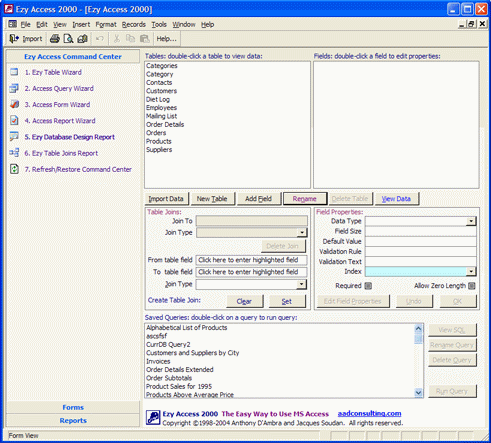The height and width of the screenshot is (443, 491).
Task: Click the Access Report Wizard icon
Action: [x=14, y=120]
